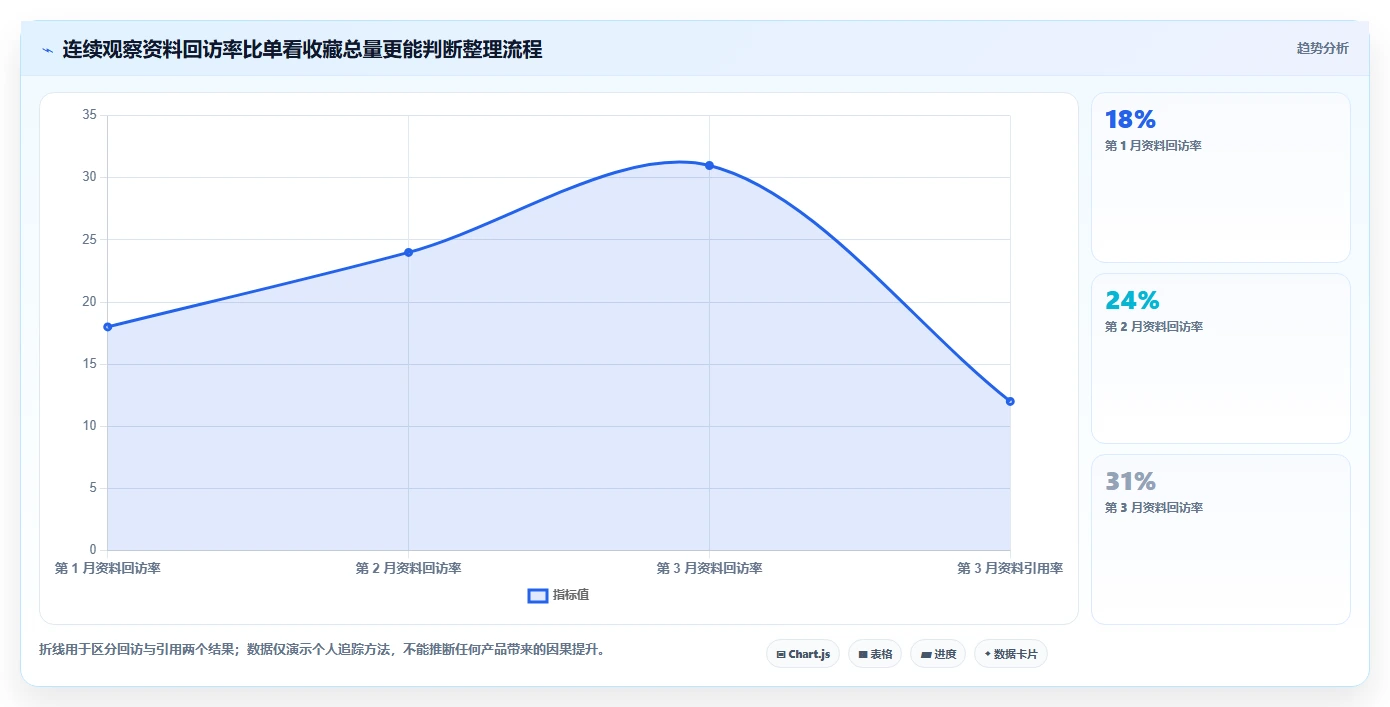This screenshot has height=707, width=1390.
Task: Click the y-axis label 0
Action: pyautogui.click(x=93, y=550)
